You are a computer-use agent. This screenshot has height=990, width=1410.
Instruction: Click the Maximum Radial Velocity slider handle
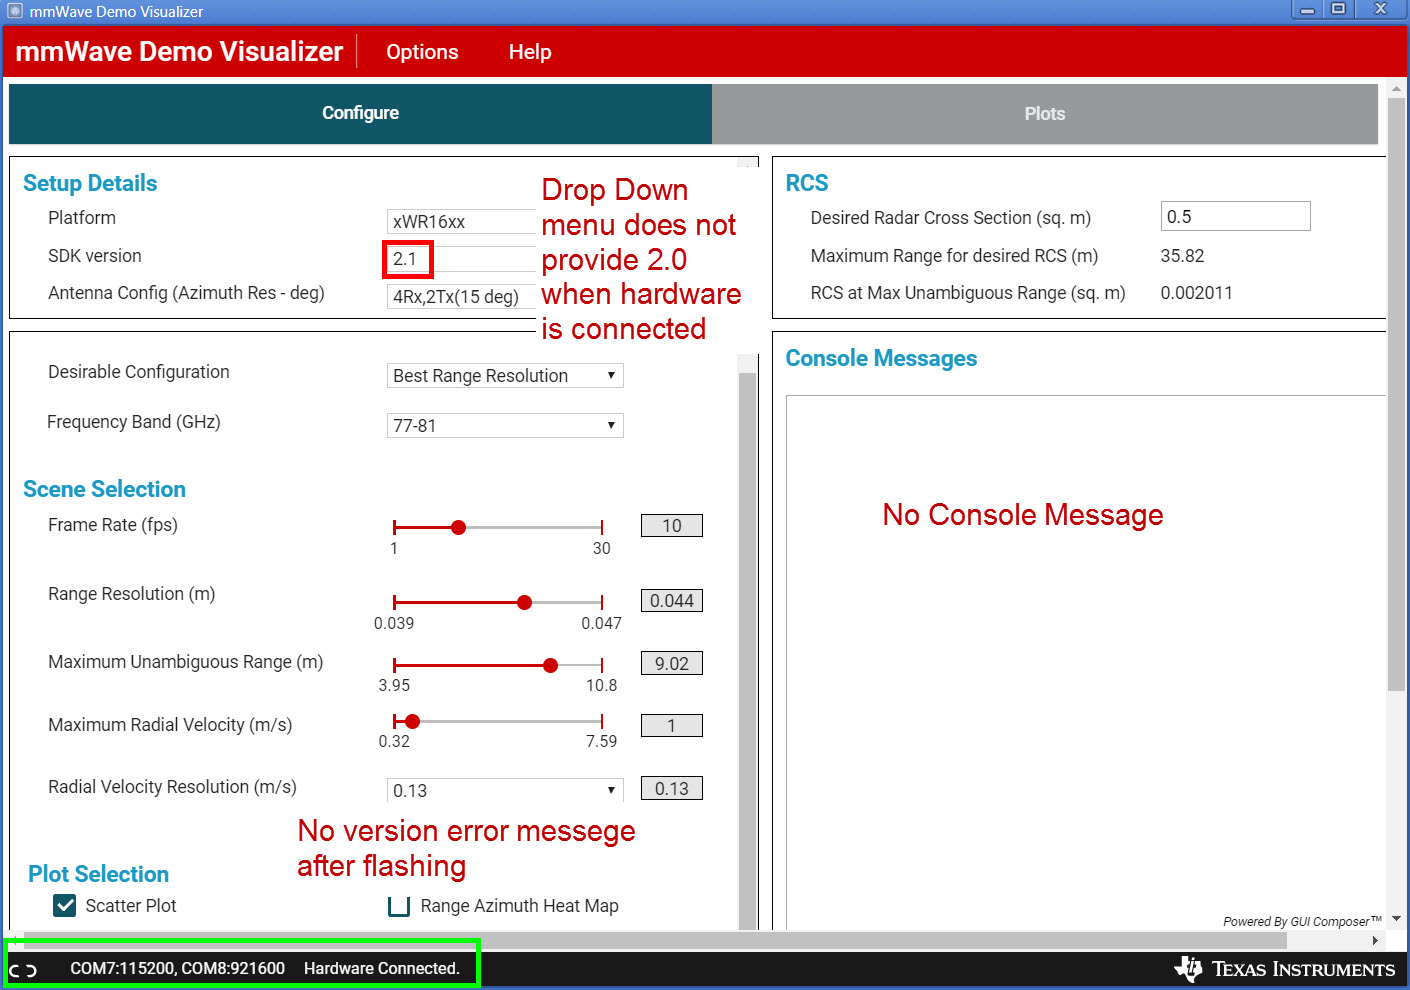pos(412,721)
